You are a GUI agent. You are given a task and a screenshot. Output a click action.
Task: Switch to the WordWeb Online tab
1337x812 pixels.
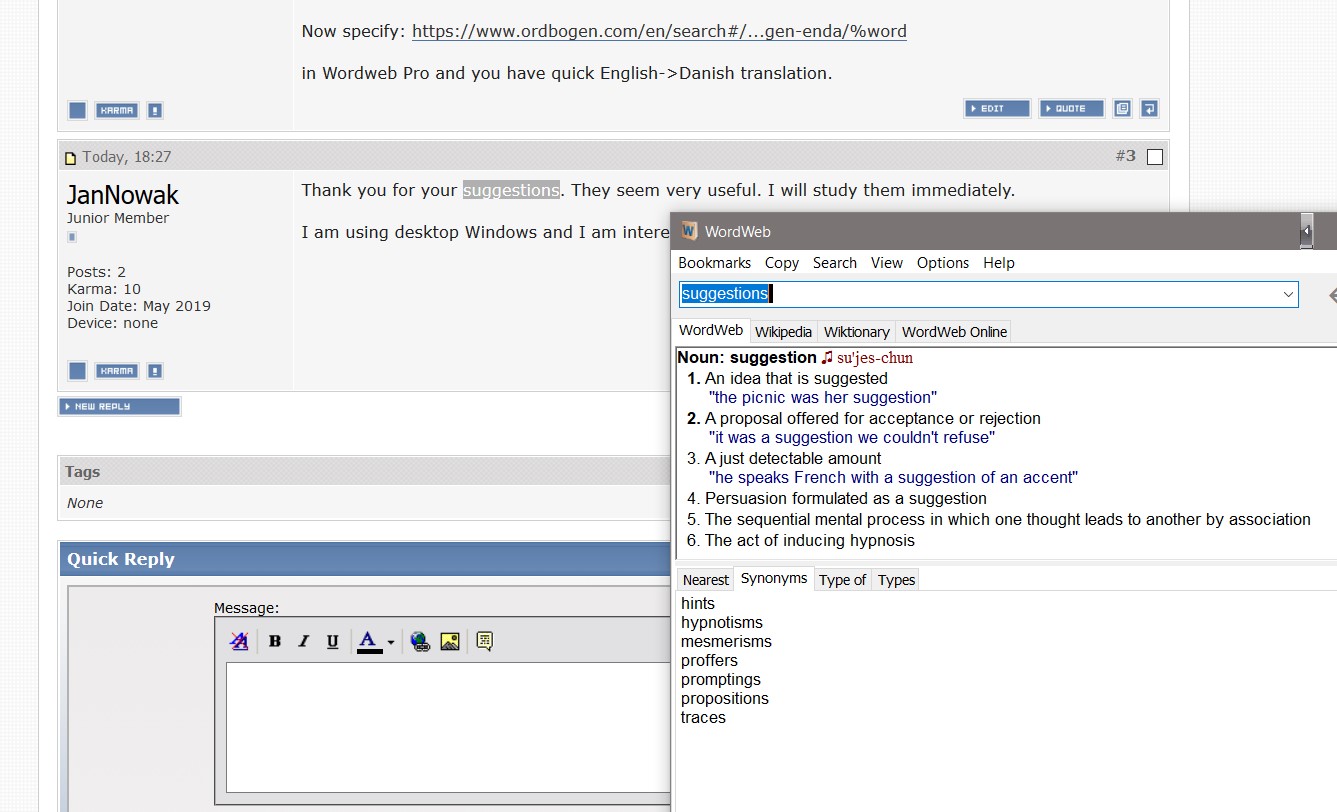[954, 332]
